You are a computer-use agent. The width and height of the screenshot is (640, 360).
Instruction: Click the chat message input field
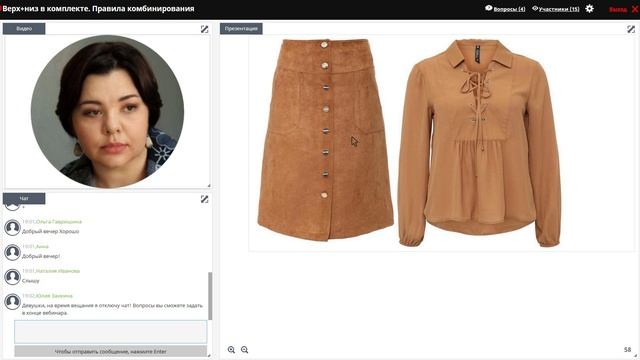(111, 331)
